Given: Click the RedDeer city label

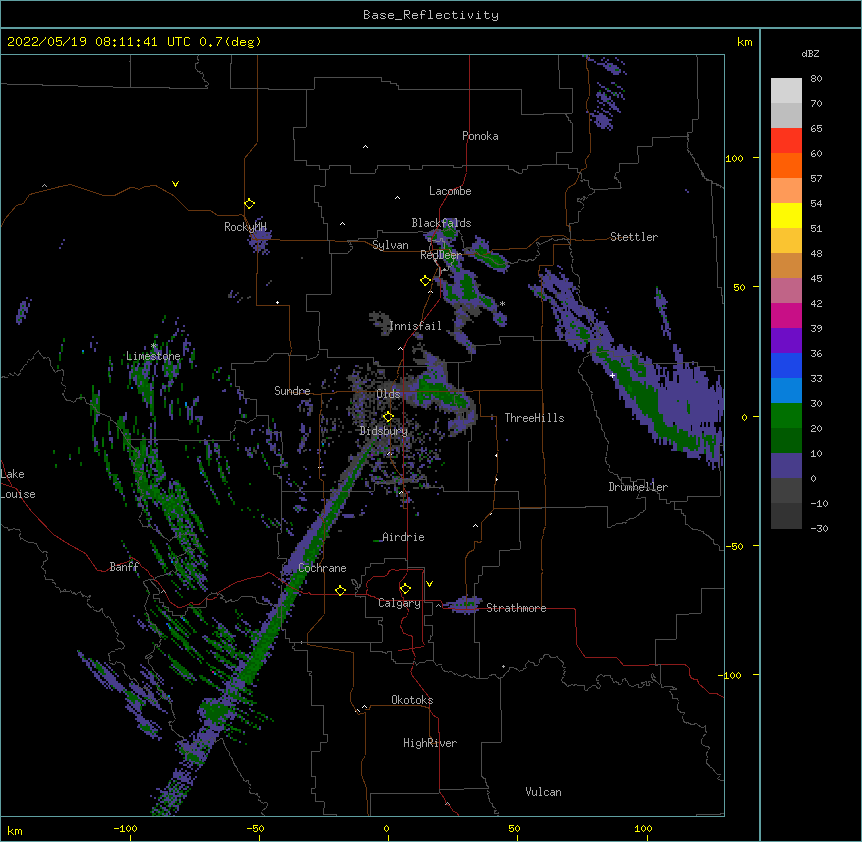Looking at the screenshot, I should point(441,255).
